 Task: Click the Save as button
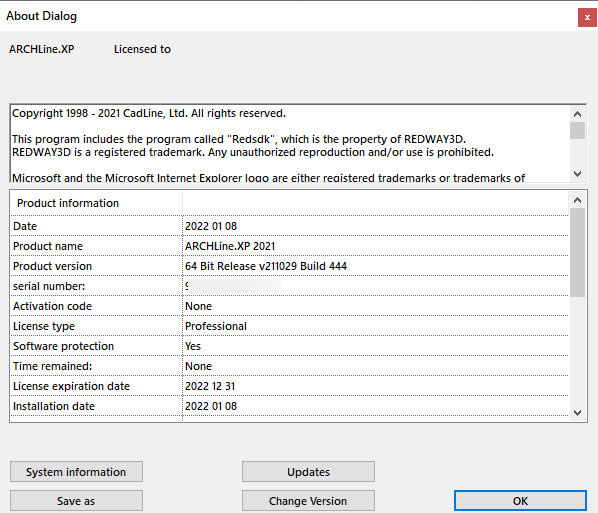coord(76,500)
